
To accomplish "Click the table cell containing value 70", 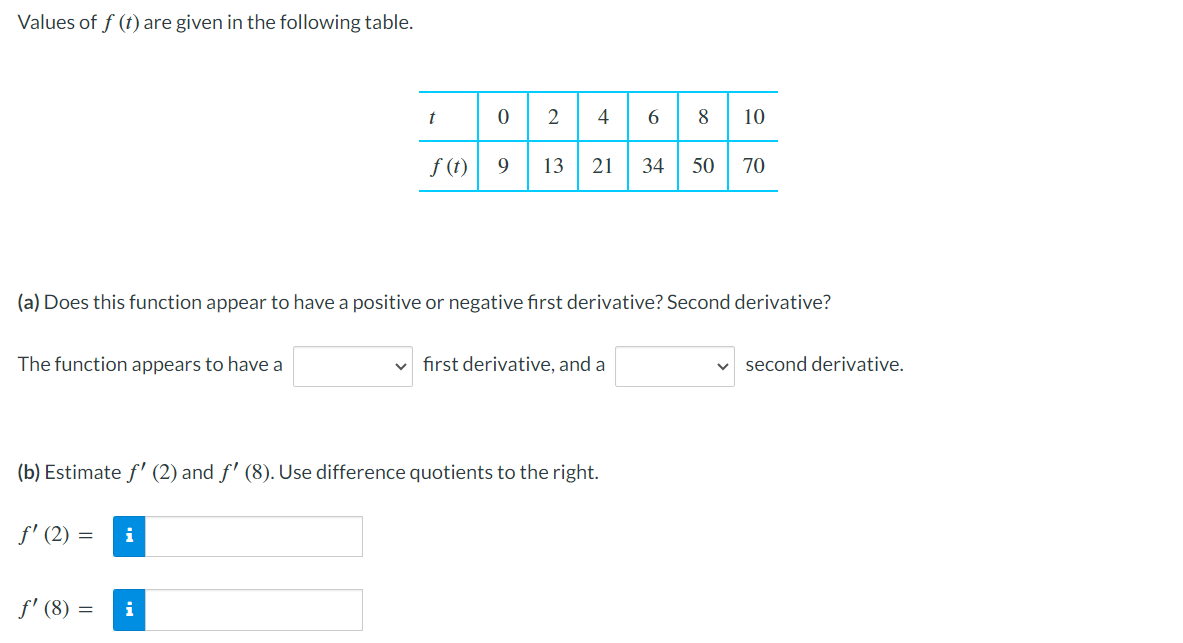I will [x=753, y=166].
